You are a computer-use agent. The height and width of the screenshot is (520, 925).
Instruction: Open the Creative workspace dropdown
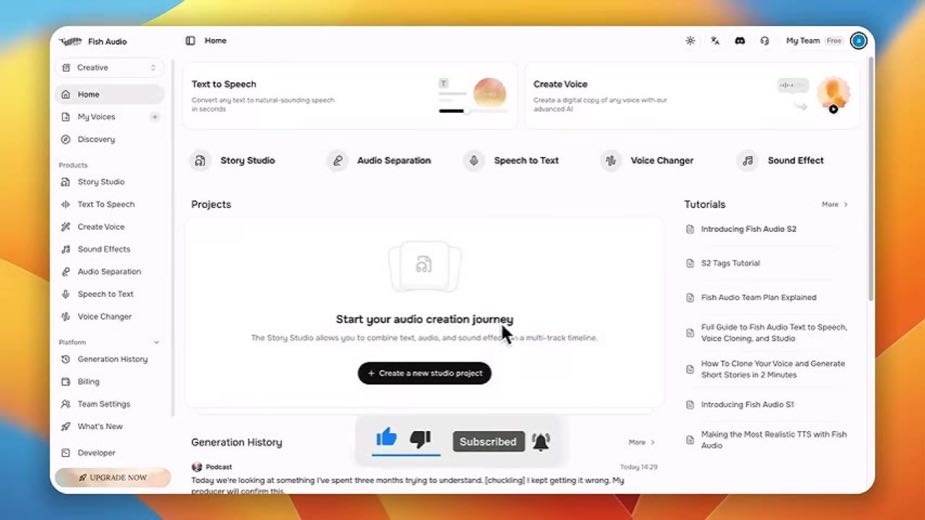point(109,67)
